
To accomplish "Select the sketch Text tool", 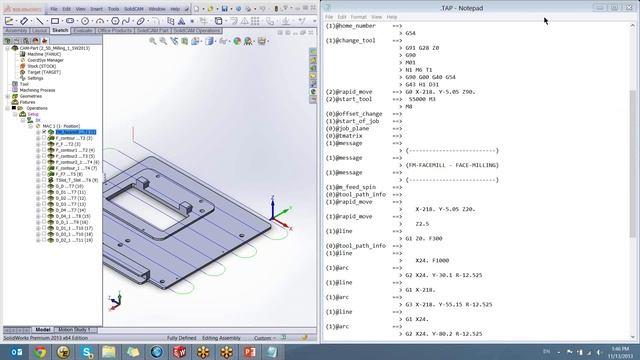I will [182, 21].
